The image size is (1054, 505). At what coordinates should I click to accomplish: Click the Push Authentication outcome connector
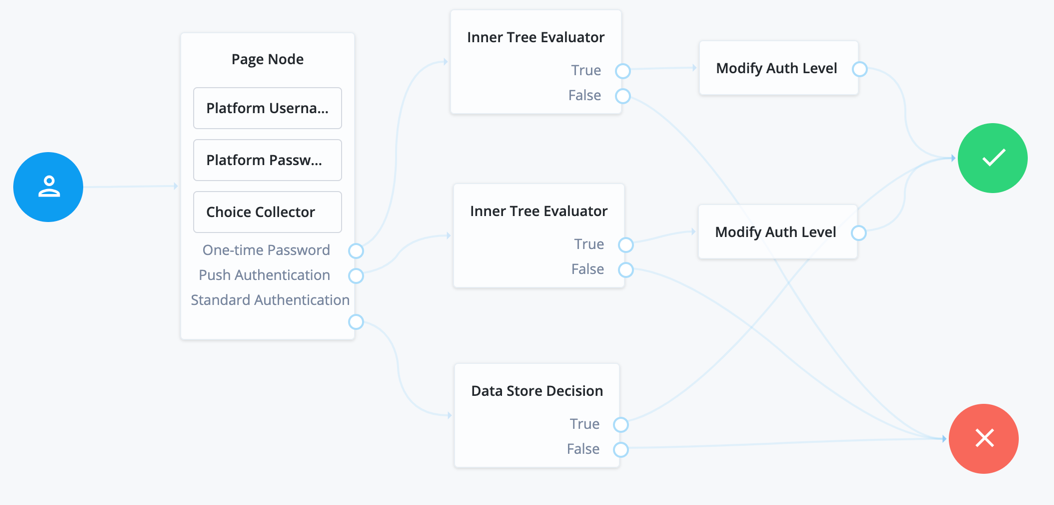(356, 276)
